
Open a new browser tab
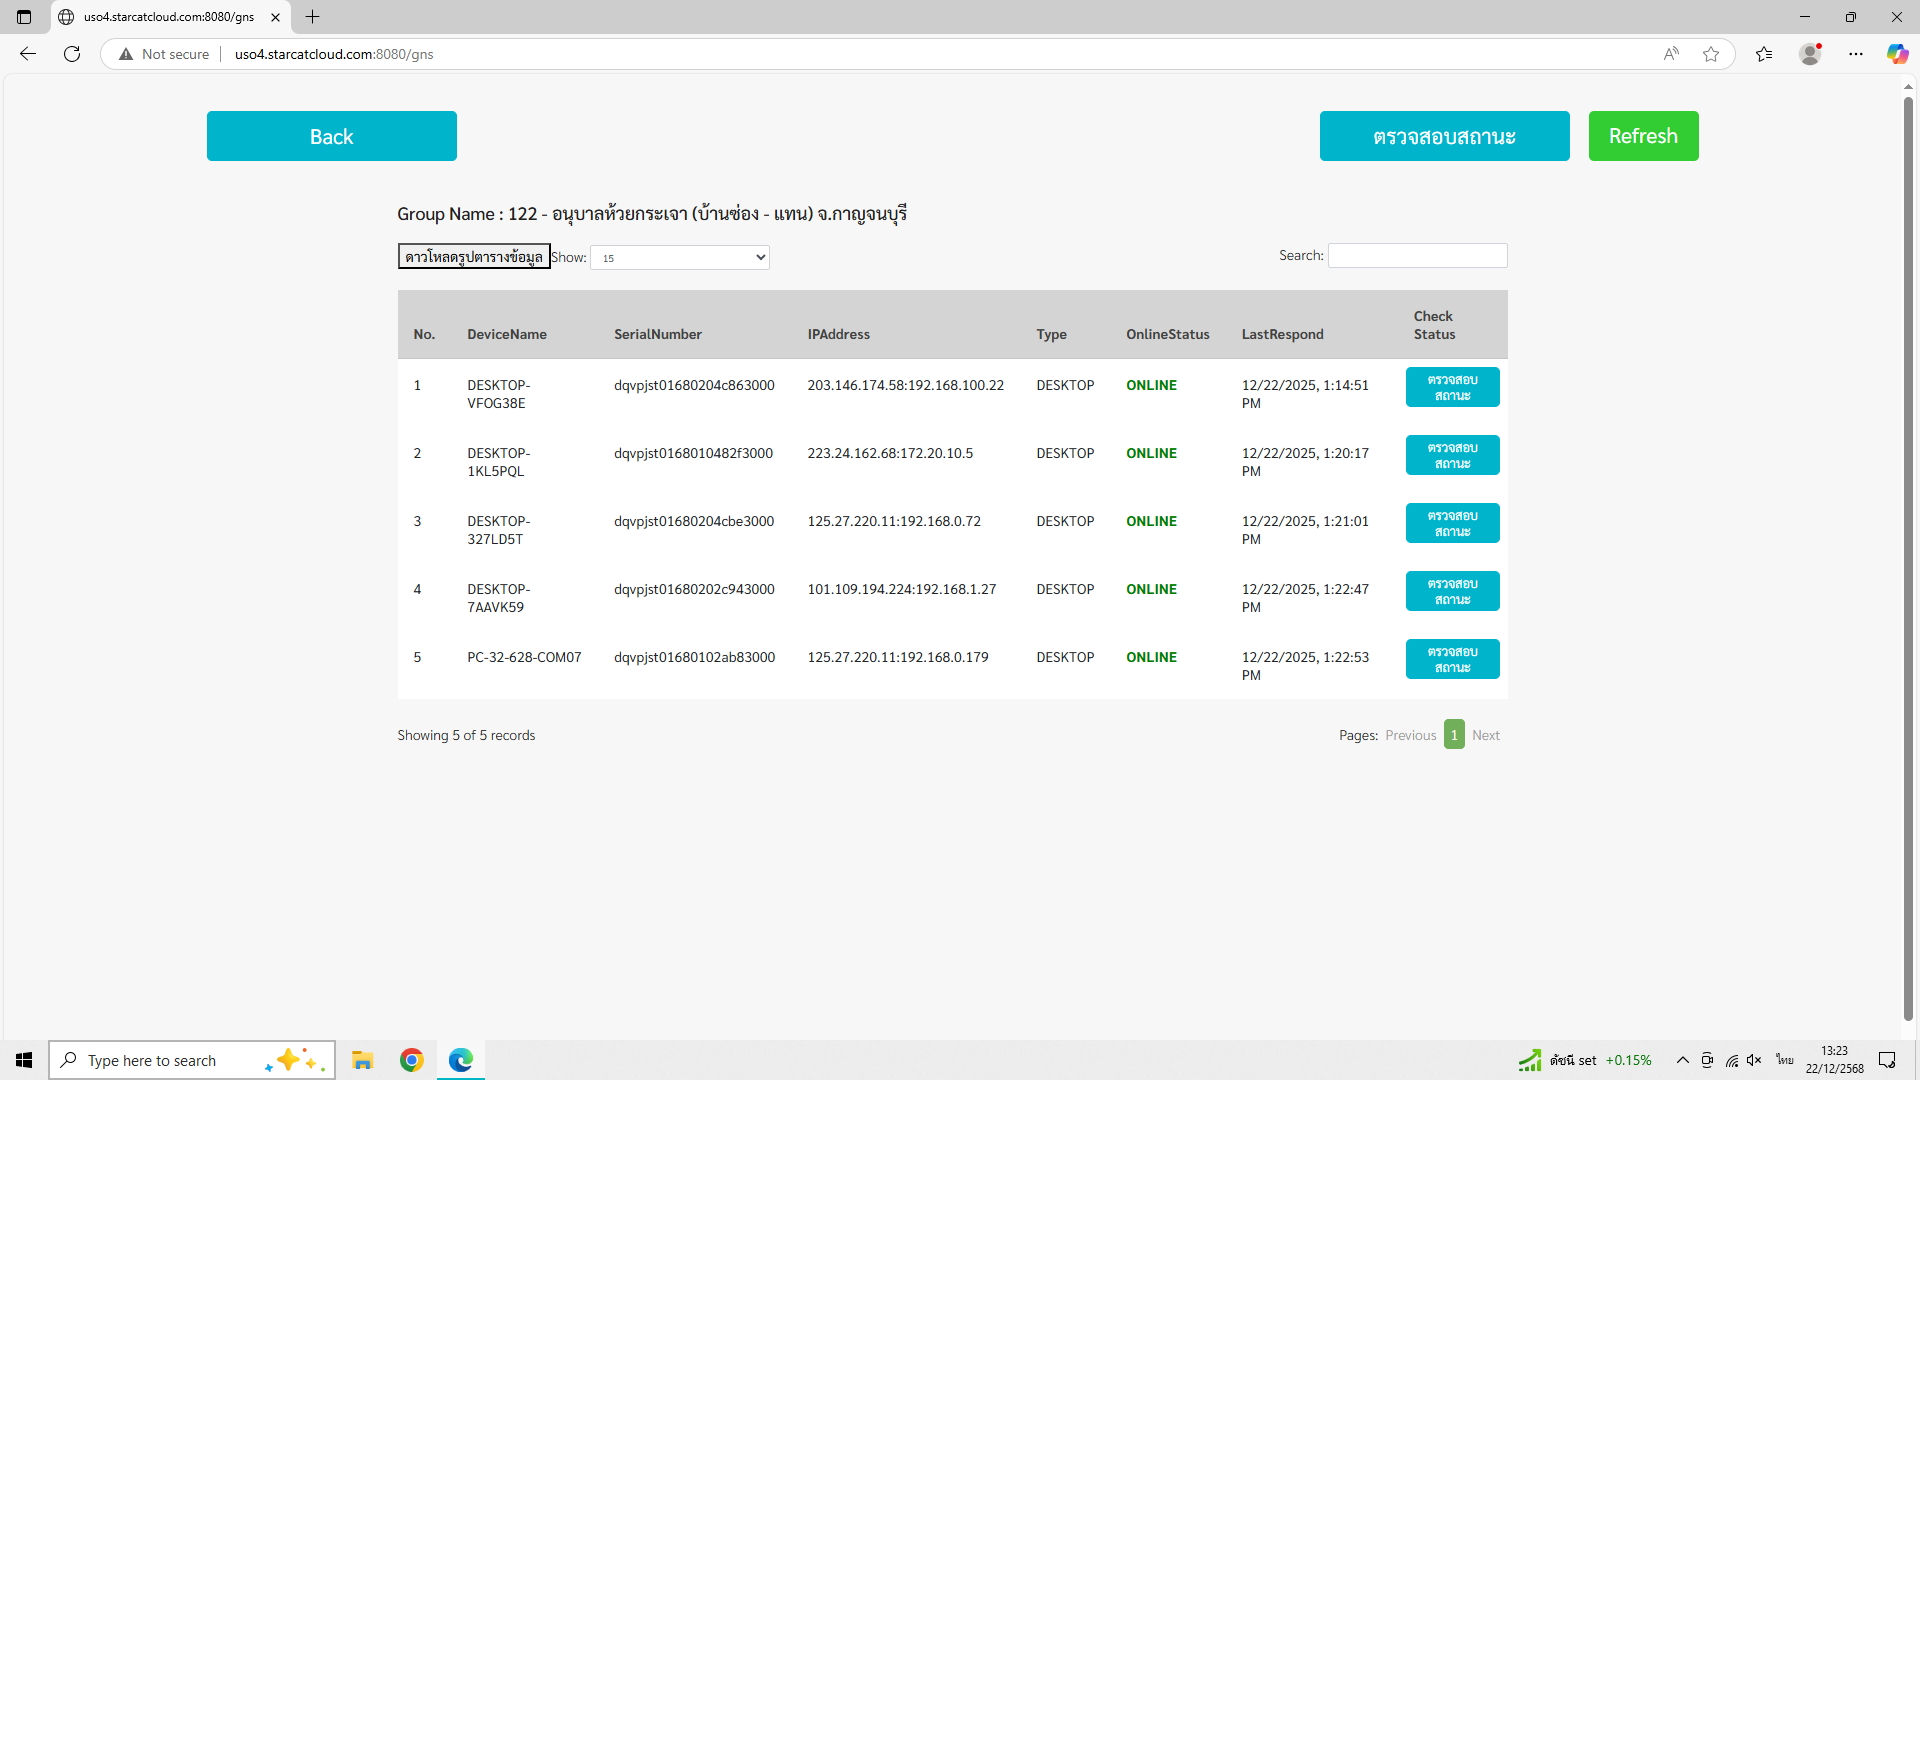313,17
